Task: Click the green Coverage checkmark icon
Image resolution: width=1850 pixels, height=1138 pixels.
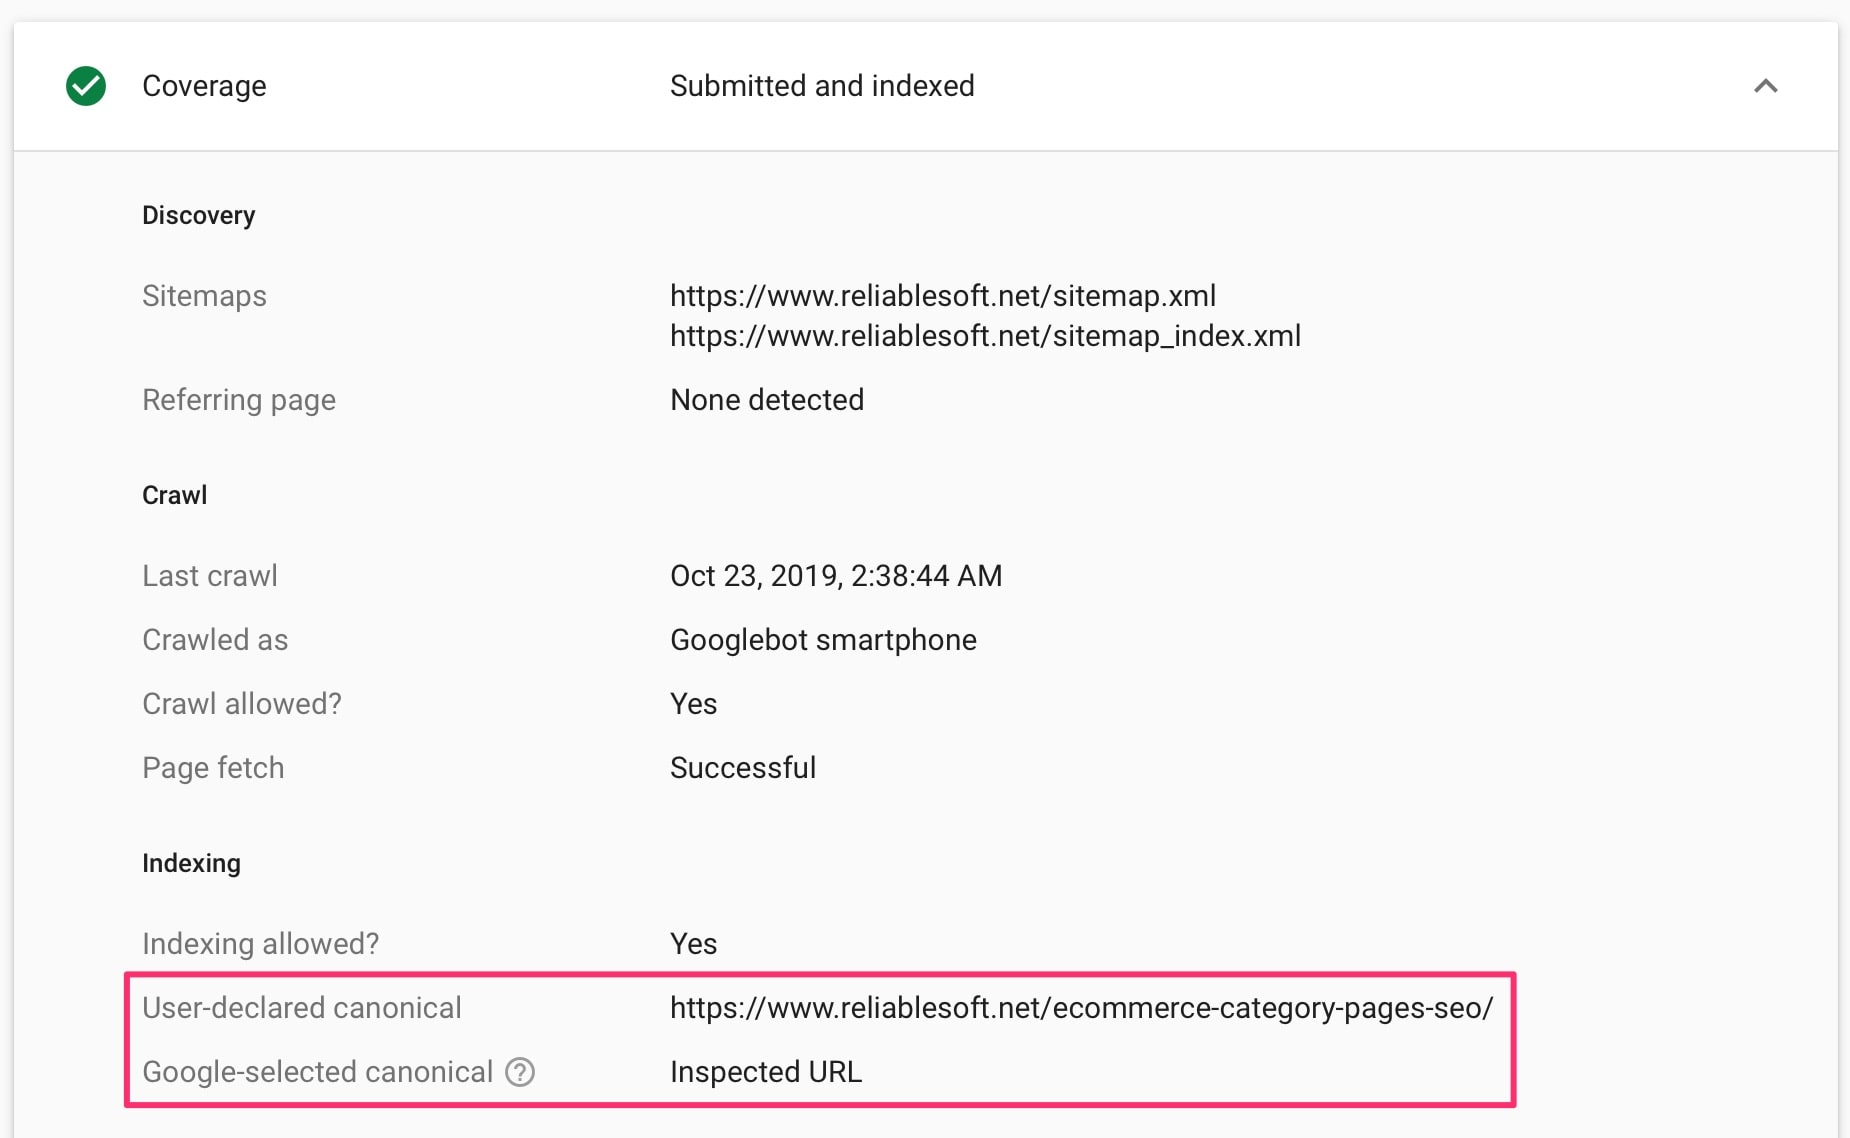Action: click(86, 86)
